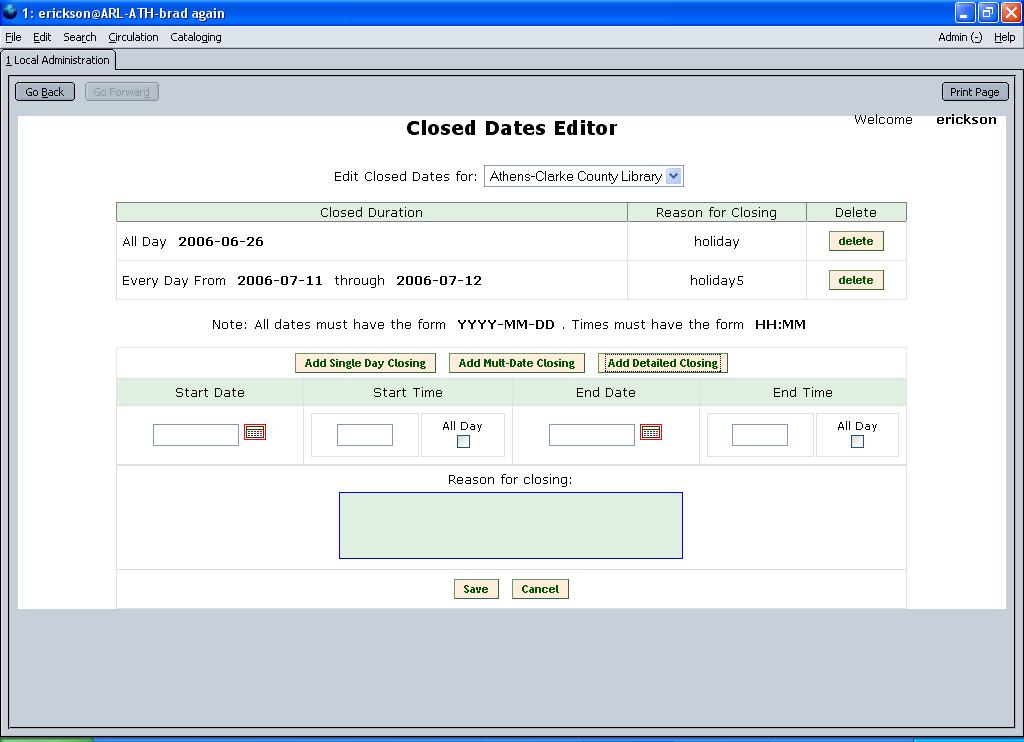Image resolution: width=1024 pixels, height=742 pixels.
Task: Click the Start Date input field
Action: [x=196, y=434]
